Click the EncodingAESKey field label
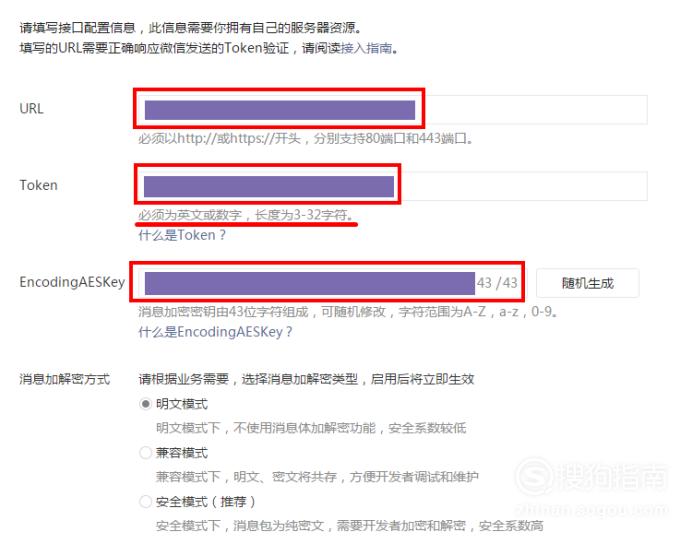Image resolution: width=692 pixels, height=544 pixels. [72, 282]
